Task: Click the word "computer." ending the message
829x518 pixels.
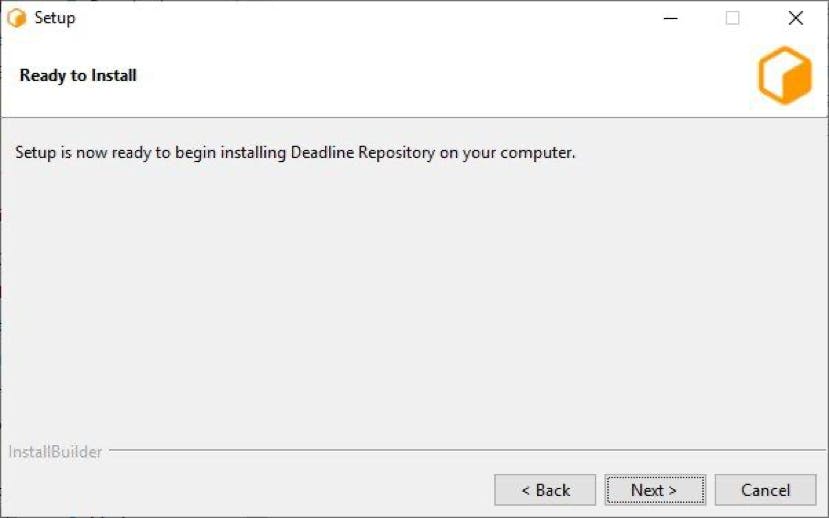Action: 538,153
